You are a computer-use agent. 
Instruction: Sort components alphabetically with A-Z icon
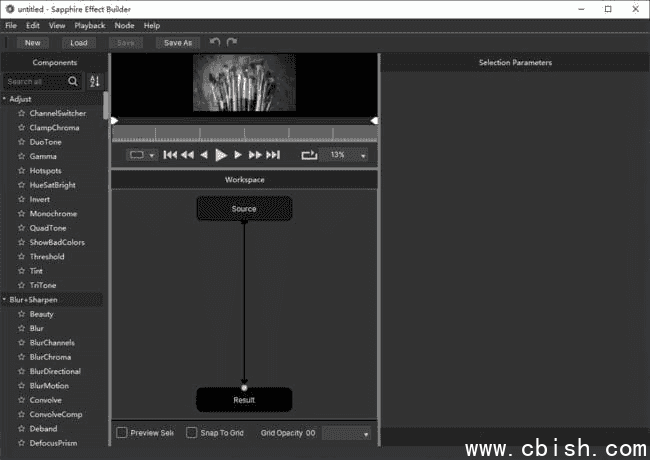click(x=95, y=81)
